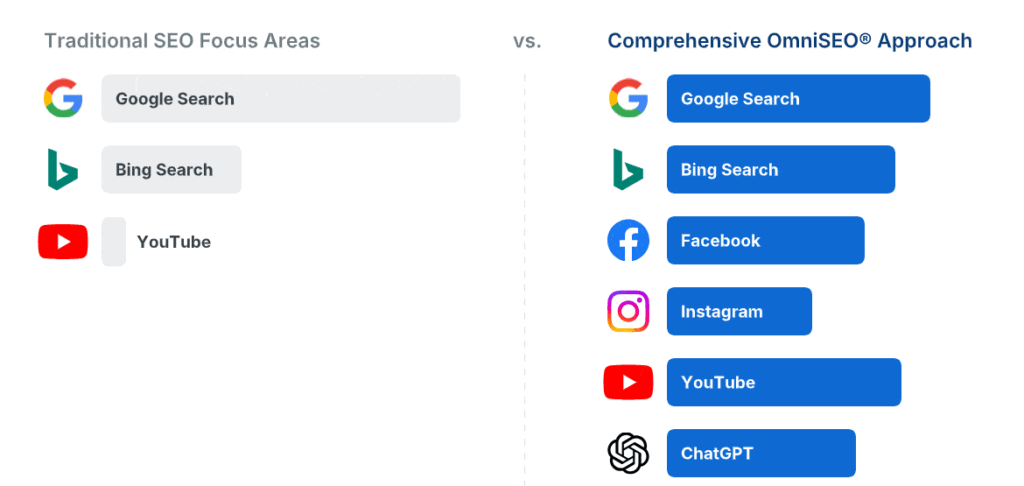Click the ChatGPT logo icon
The width and height of the screenshot is (1024, 486).
pos(628,453)
